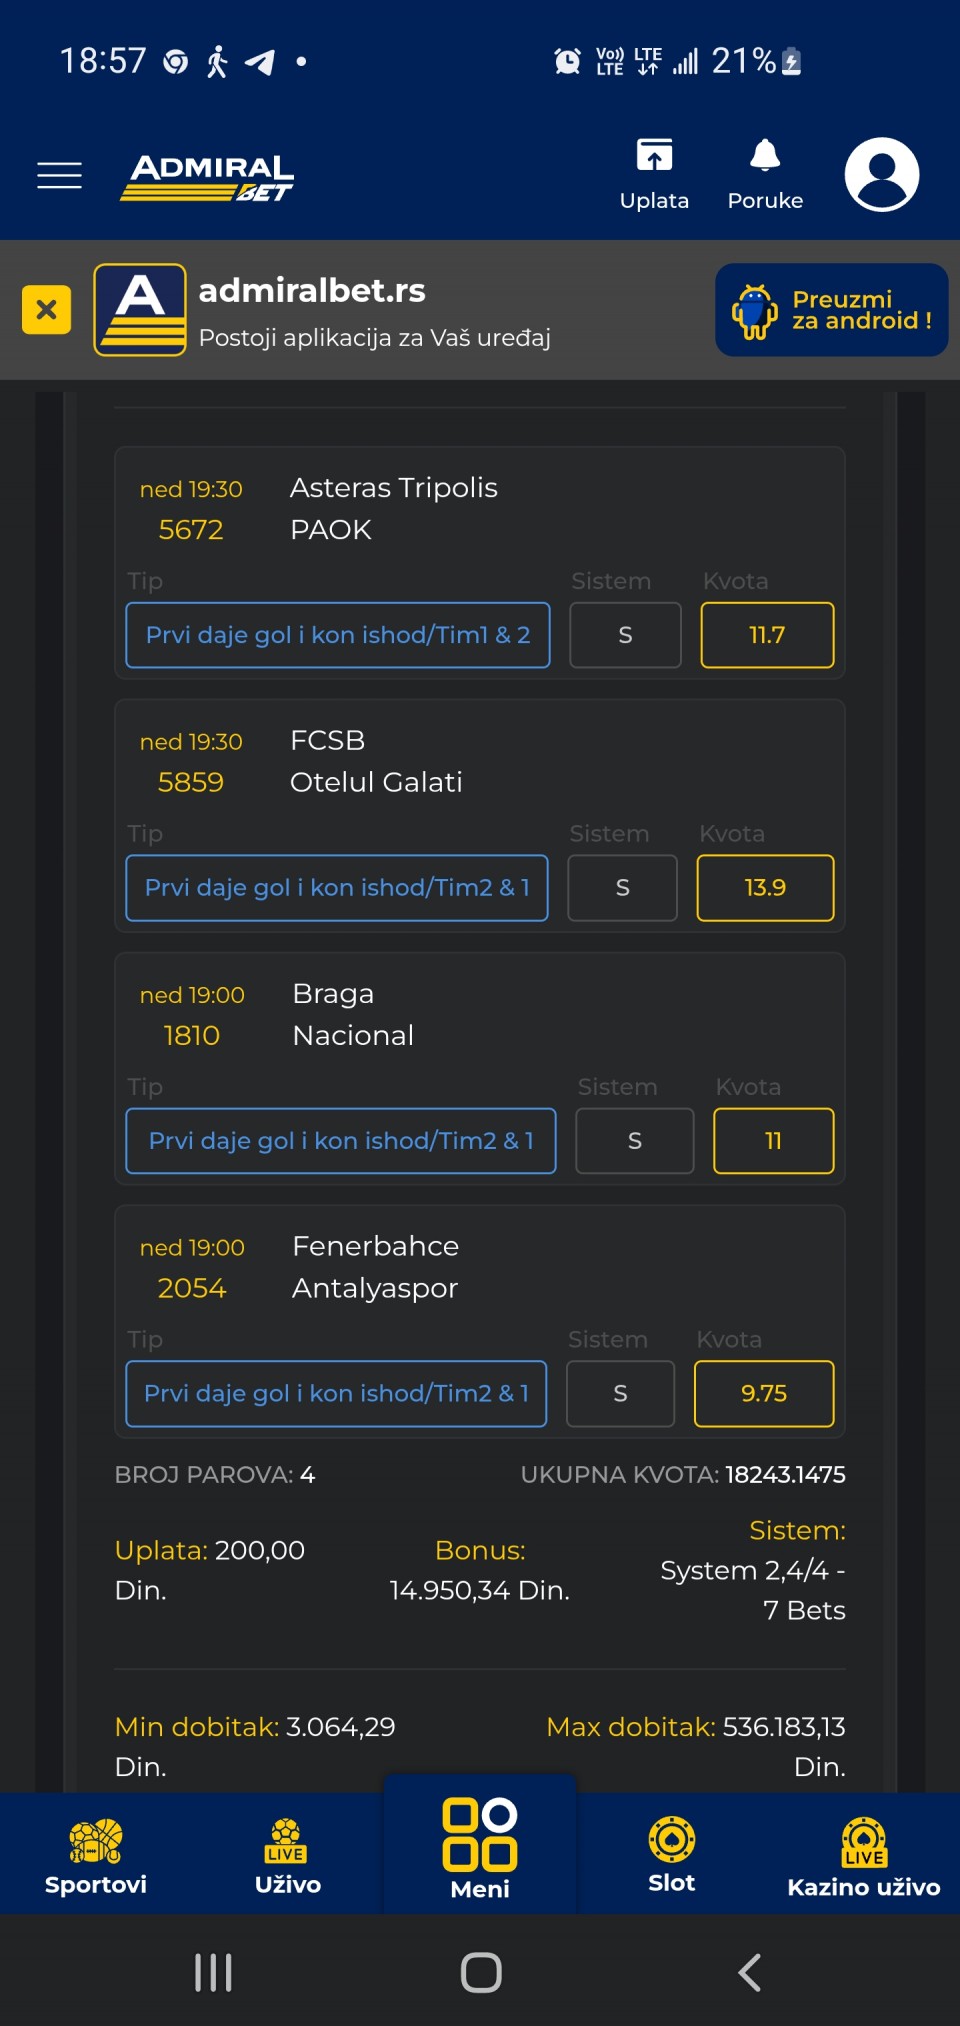Image resolution: width=960 pixels, height=2026 pixels.
Task: Toggle the S system for FCSB match
Action: [x=622, y=888]
